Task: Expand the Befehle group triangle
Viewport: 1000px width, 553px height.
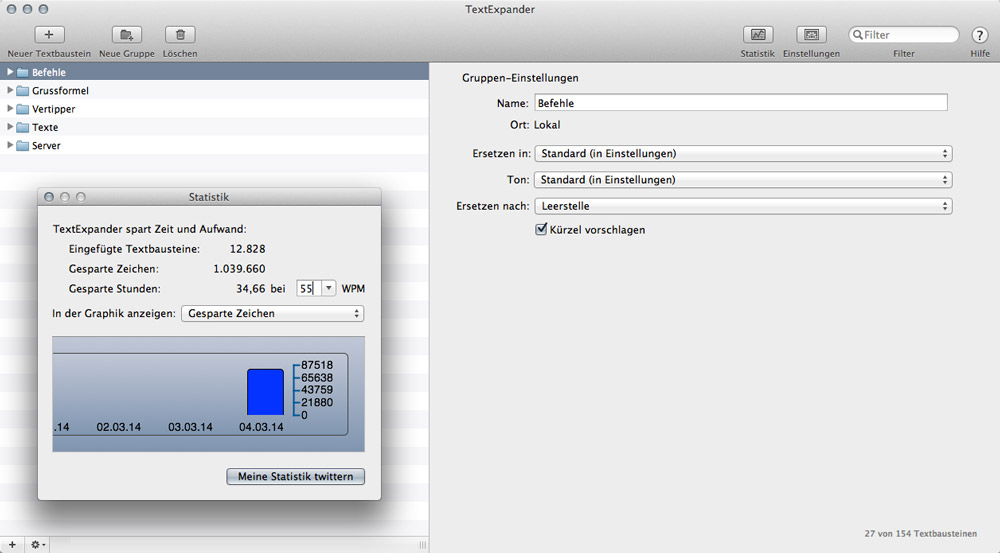Action: coord(10,72)
